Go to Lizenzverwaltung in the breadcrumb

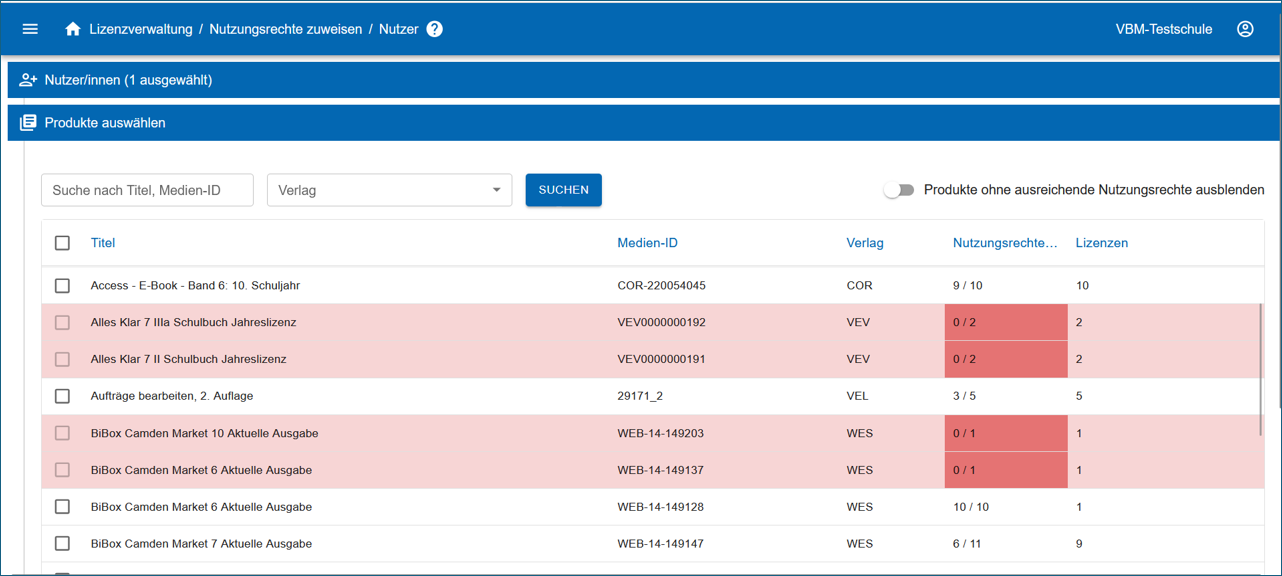(x=140, y=29)
